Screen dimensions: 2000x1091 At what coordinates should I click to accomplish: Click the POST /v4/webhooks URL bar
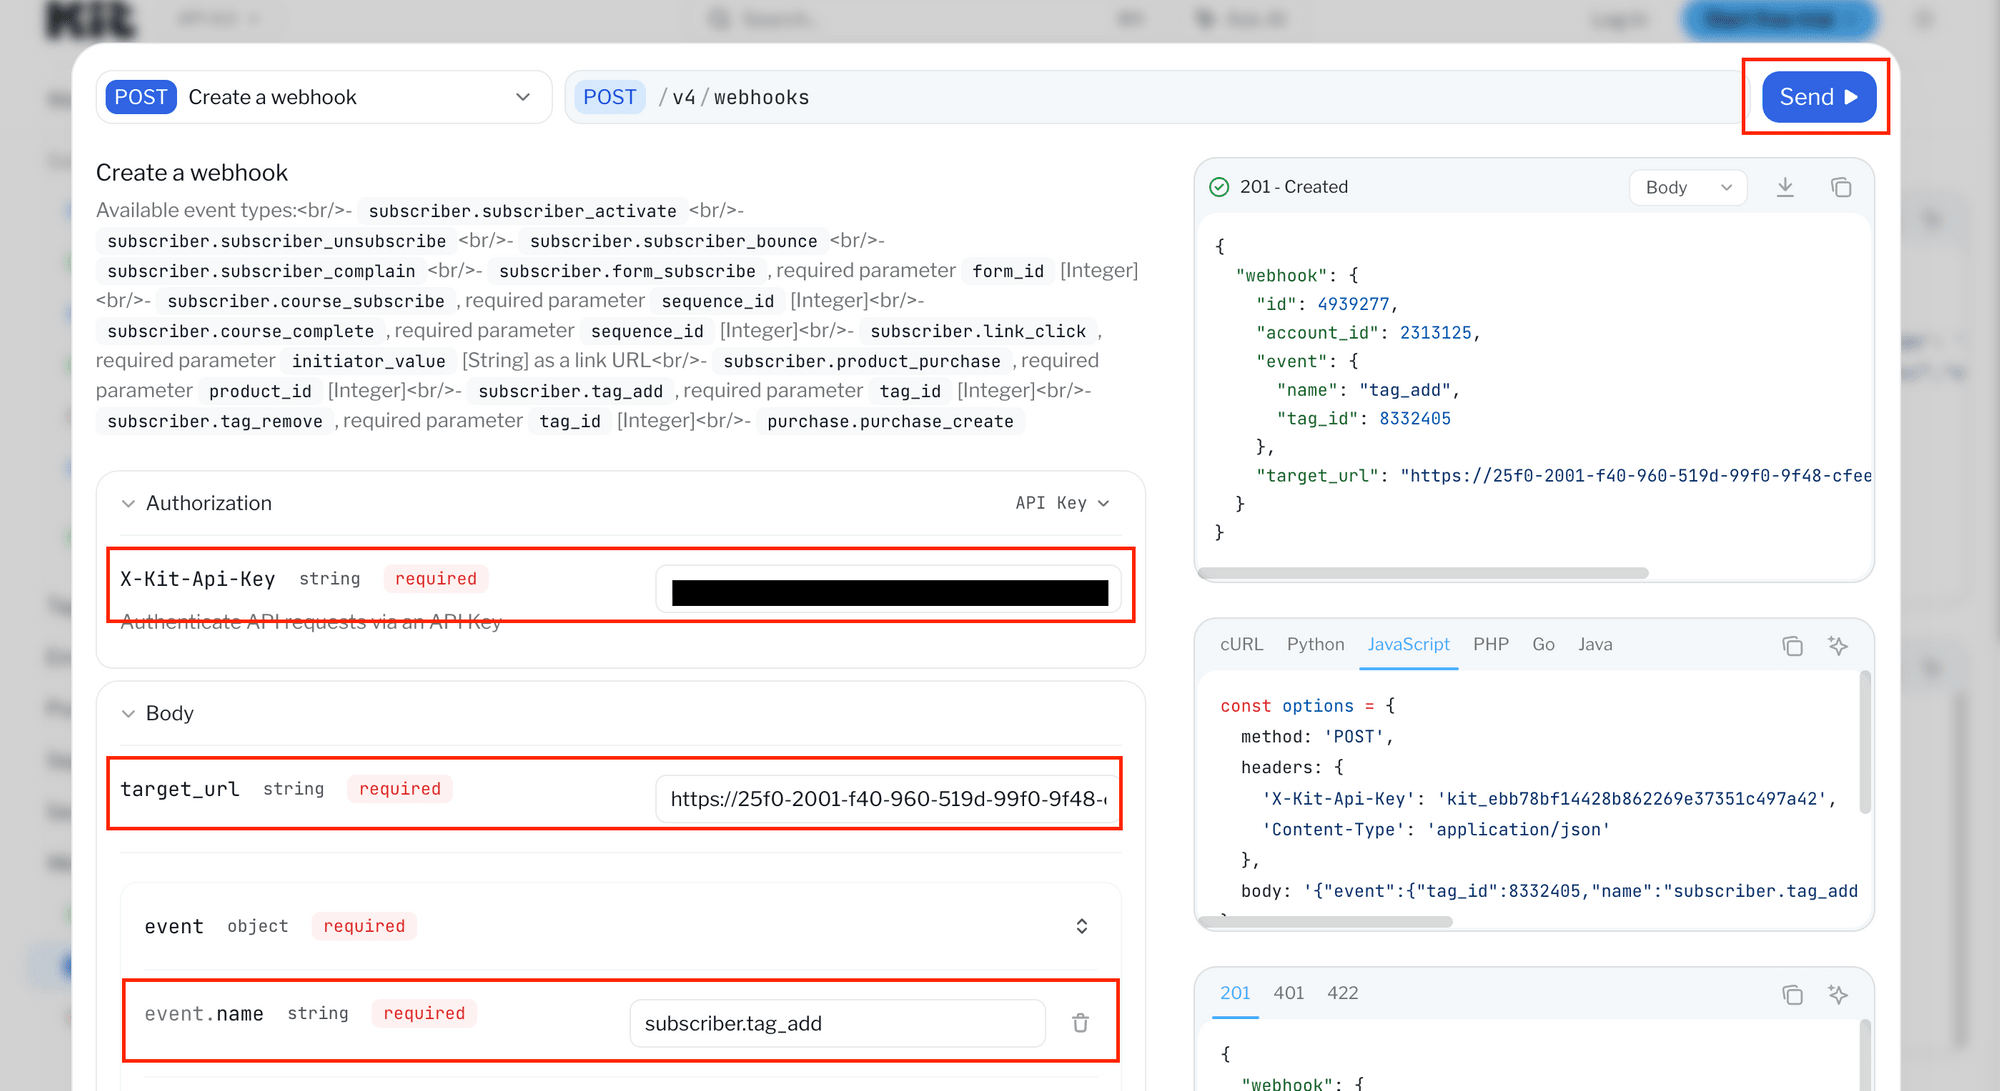click(x=1155, y=97)
